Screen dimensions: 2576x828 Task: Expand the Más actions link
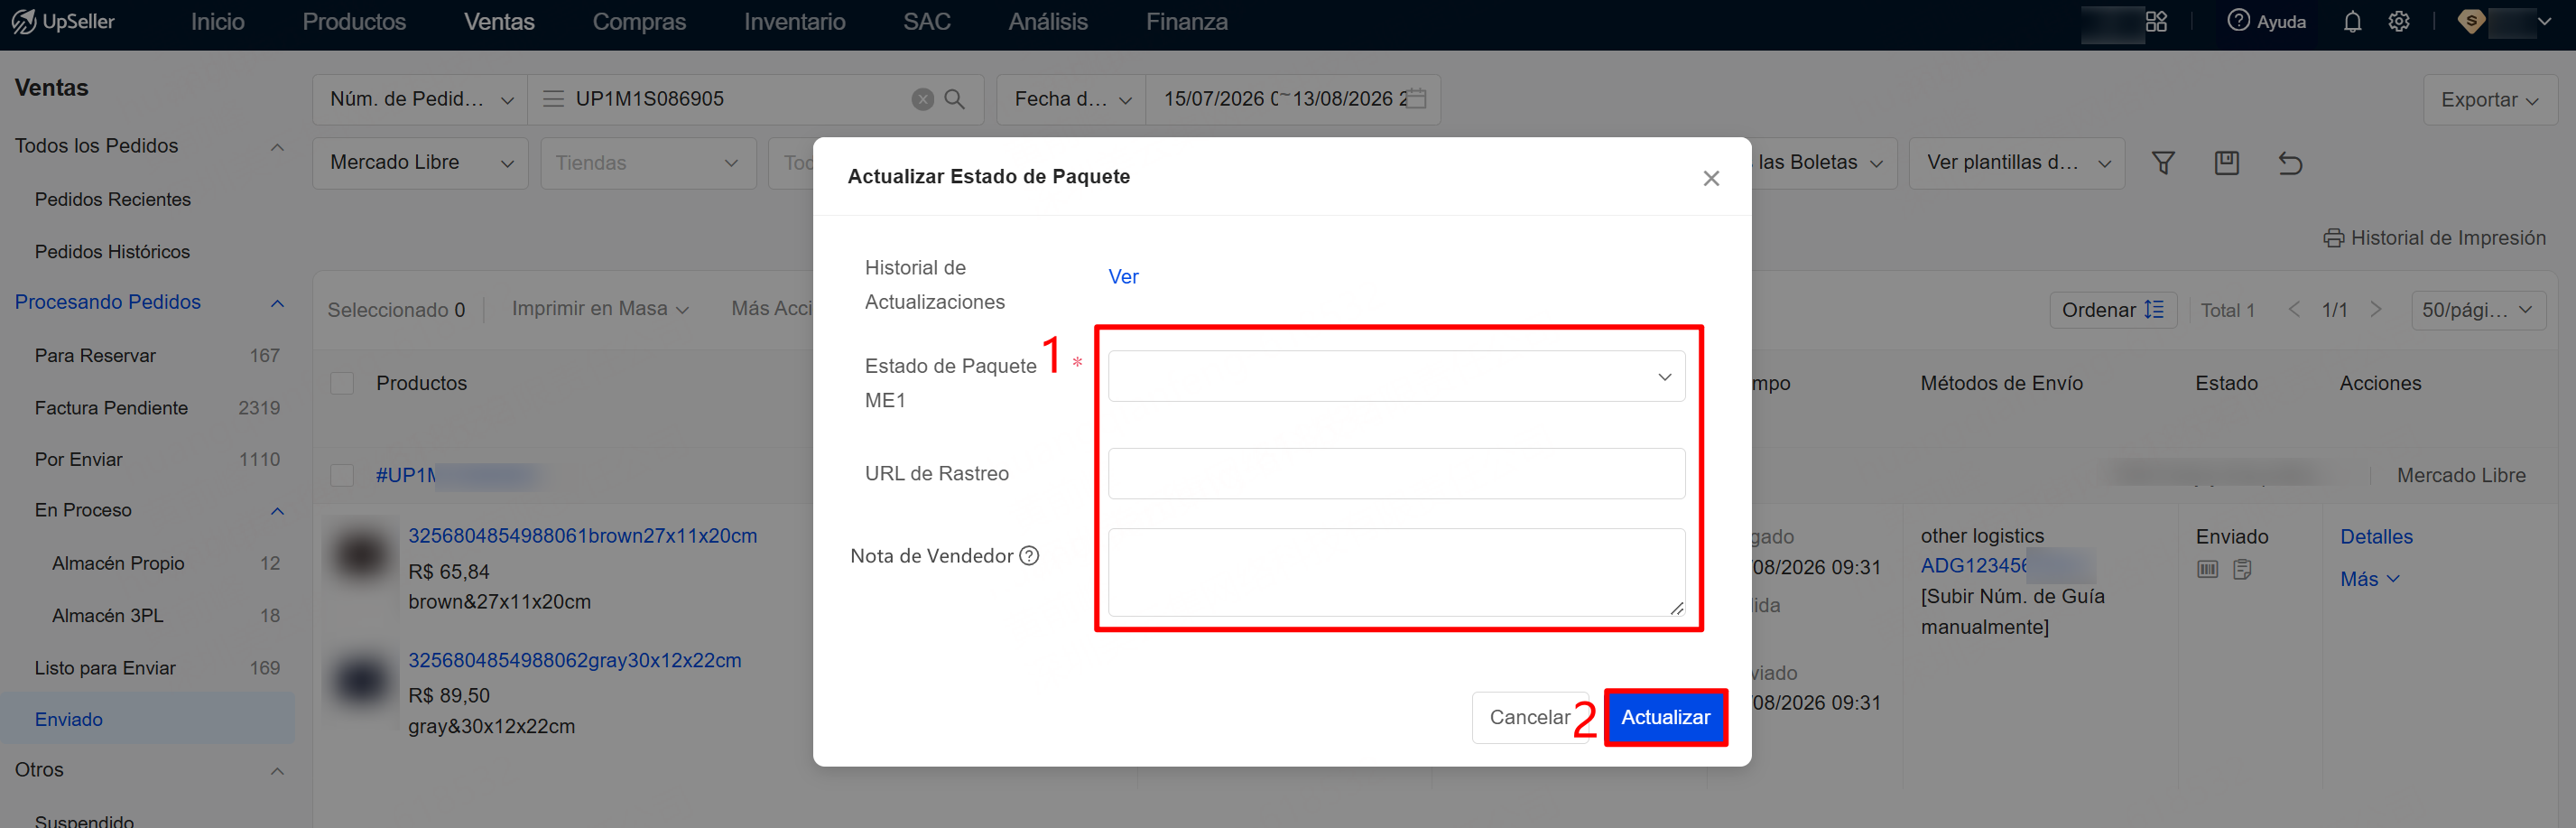[2369, 579]
